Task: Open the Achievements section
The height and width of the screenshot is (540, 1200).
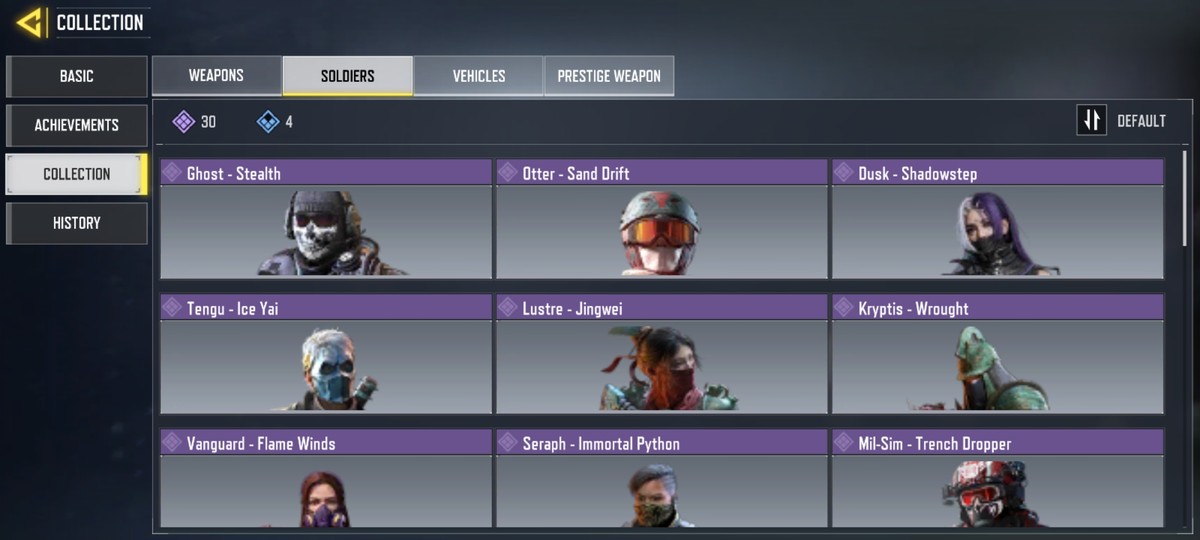Action: pyautogui.click(x=77, y=125)
